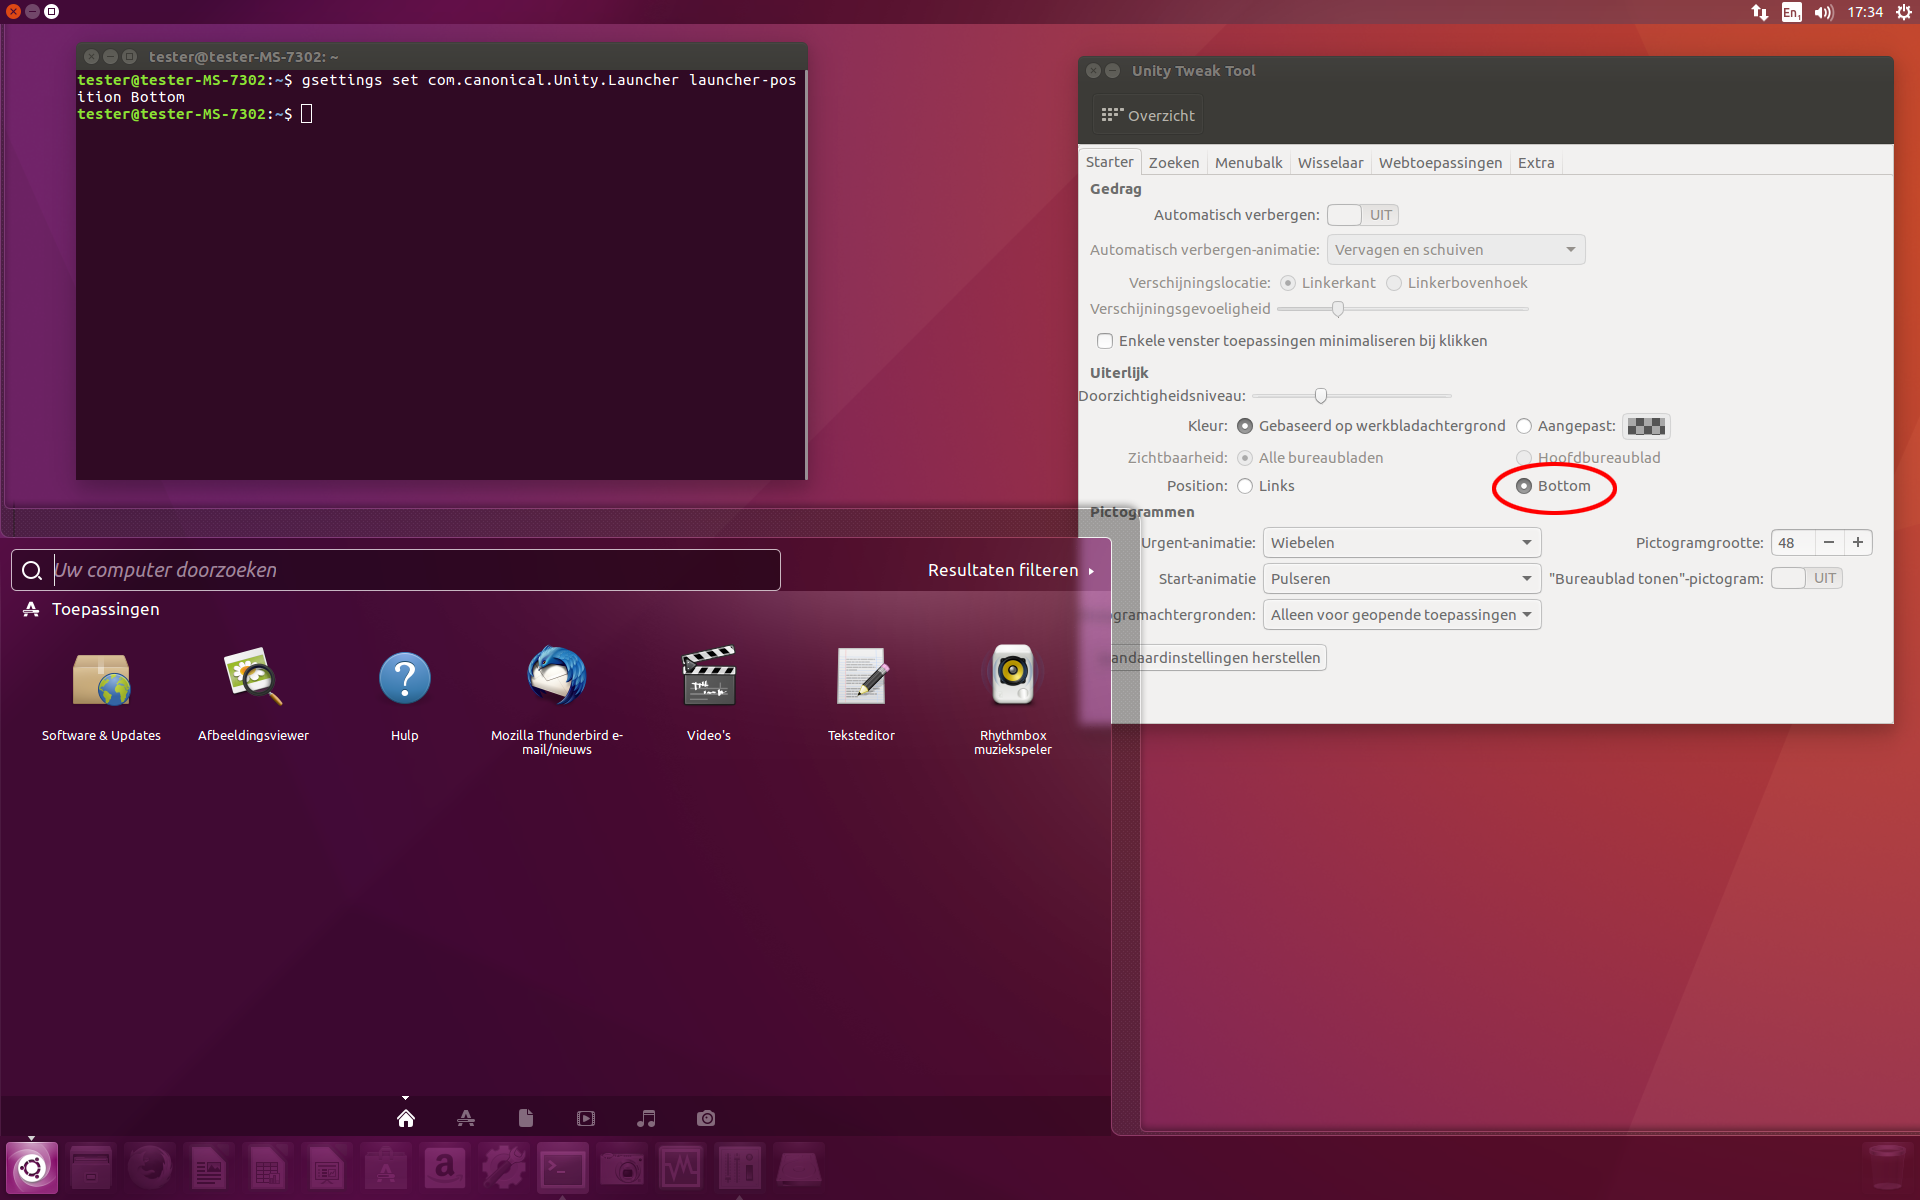This screenshot has width=1920, height=1200.
Task: Launch Mozilla Thunderbird from Dash results
Action: (556, 678)
